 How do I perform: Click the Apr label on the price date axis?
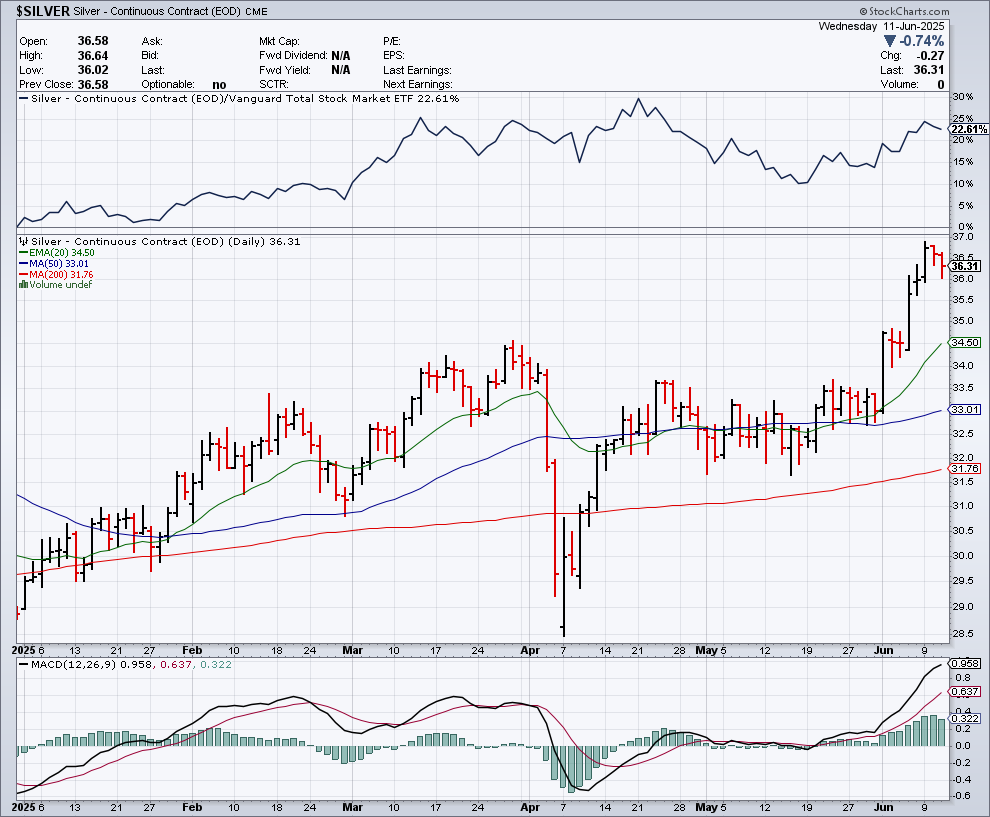click(532, 649)
